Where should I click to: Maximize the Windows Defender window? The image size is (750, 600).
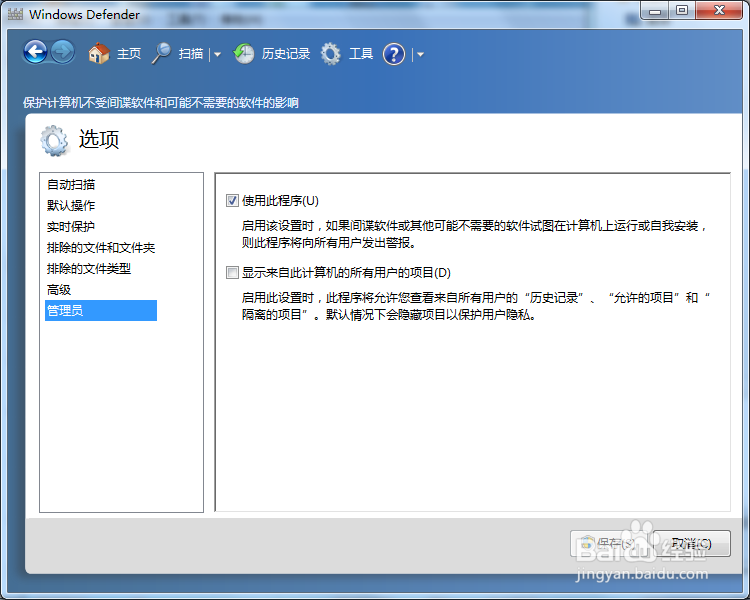click(682, 11)
